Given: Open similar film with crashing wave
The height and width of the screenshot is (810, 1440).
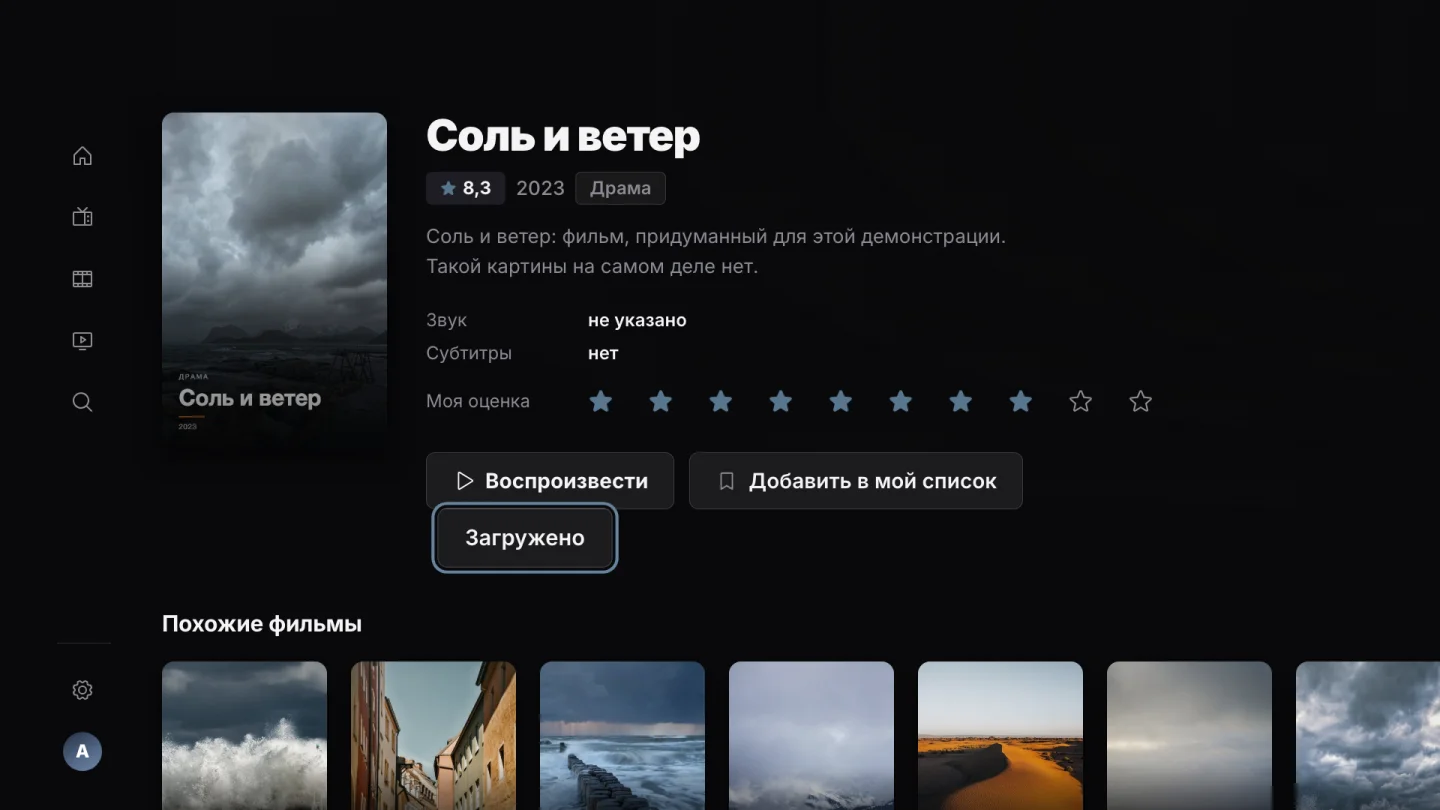Looking at the screenshot, I should click(244, 736).
